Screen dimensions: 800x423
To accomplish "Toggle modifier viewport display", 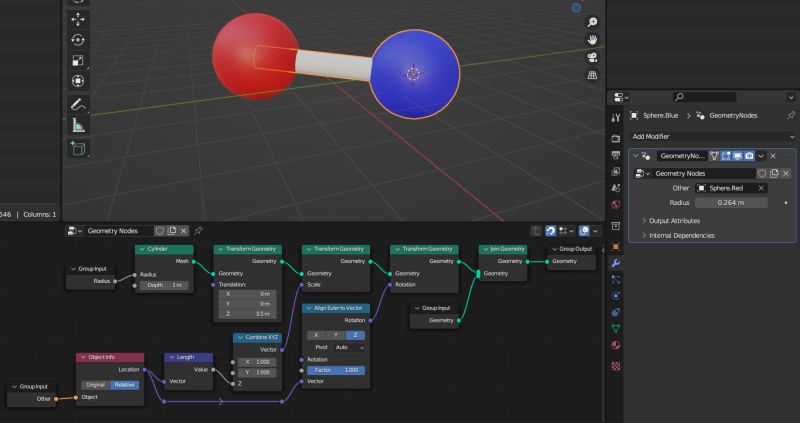I will click(x=738, y=156).
